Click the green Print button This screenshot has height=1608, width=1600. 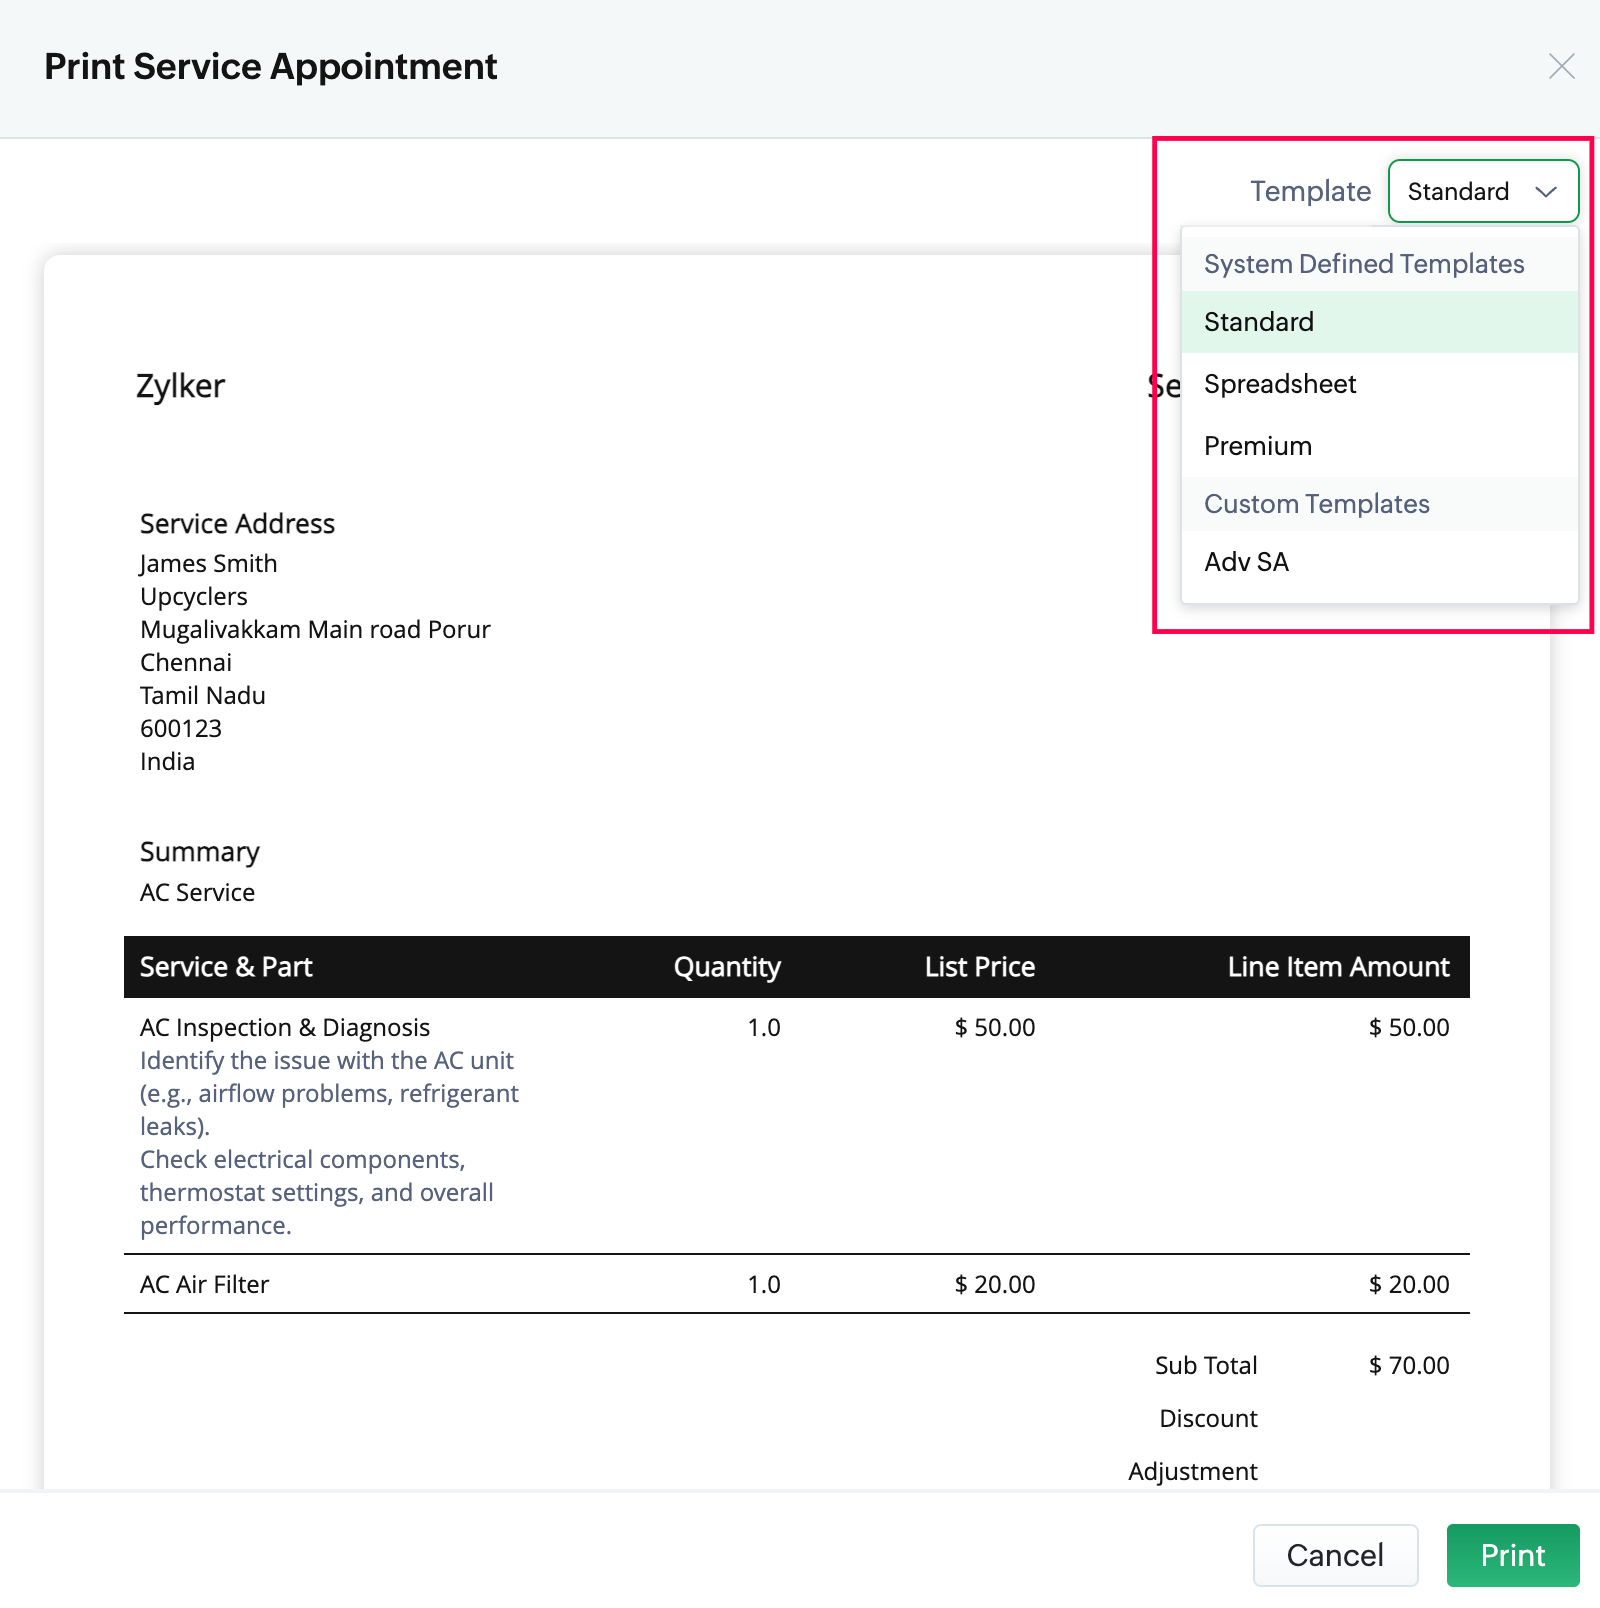pyautogui.click(x=1512, y=1555)
